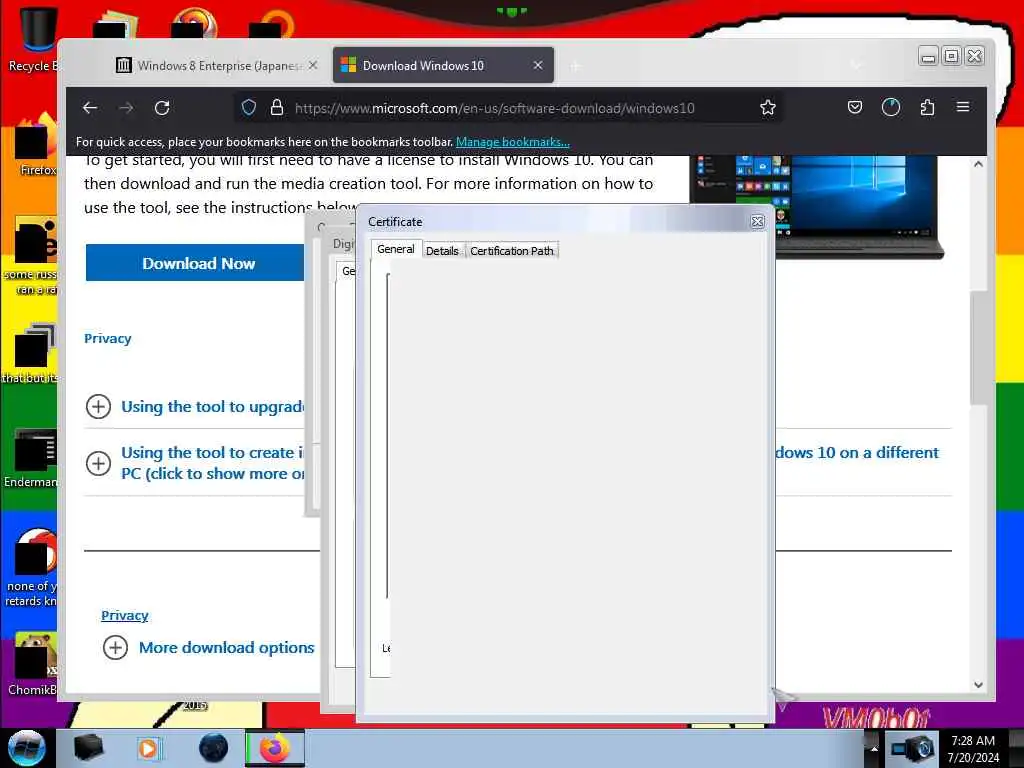View site security via the padlock icon
Screen dimensions: 1024x768
(x=277, y=108)
